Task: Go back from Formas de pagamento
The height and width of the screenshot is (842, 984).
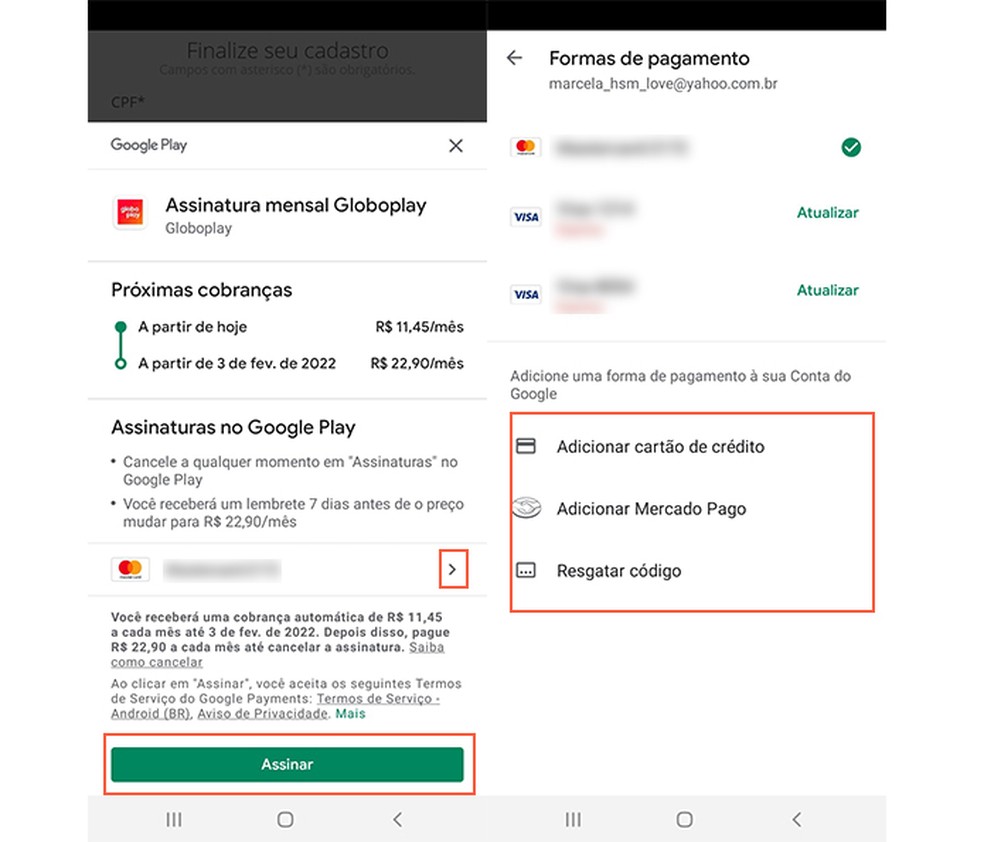Action: pyautogui.click(x=515, y=58)
